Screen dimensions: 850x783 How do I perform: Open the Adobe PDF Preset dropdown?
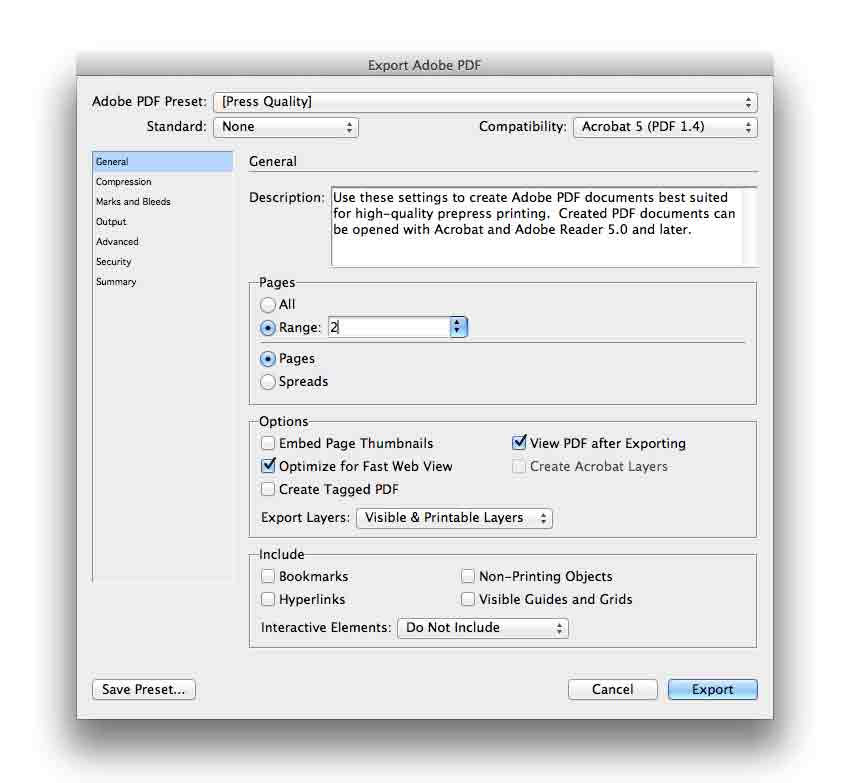coord(485,102)
